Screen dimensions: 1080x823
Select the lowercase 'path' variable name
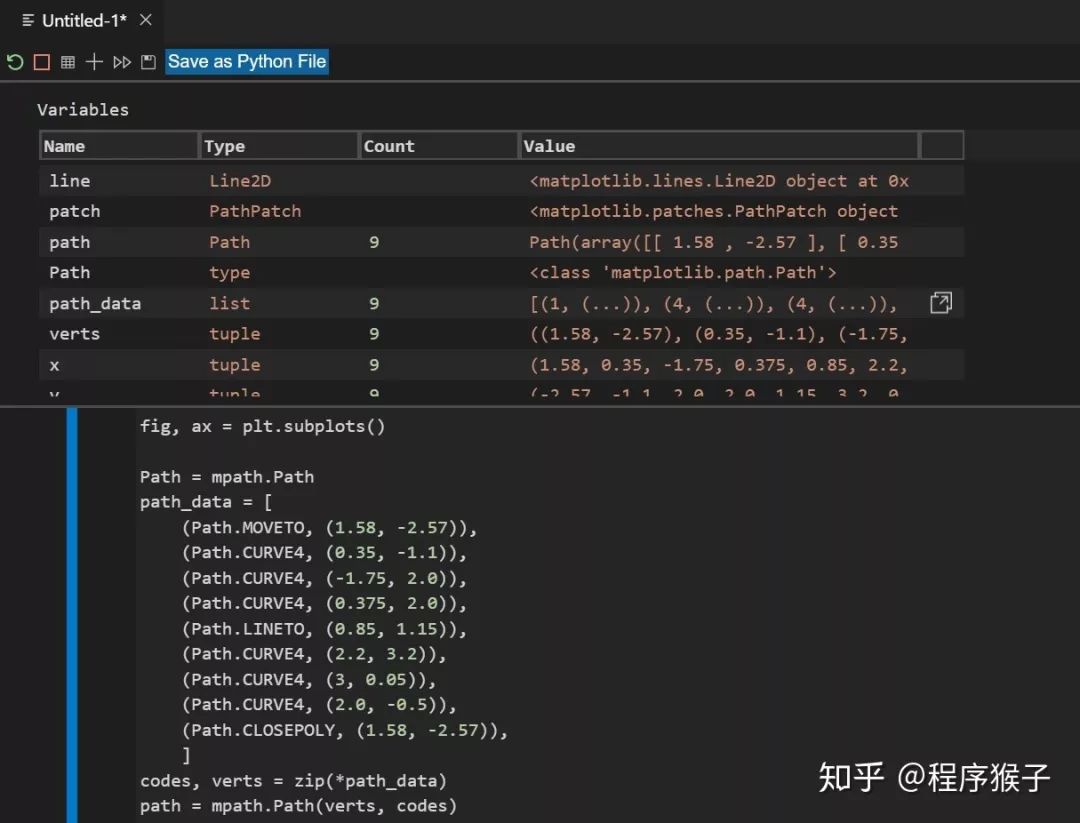70,242
